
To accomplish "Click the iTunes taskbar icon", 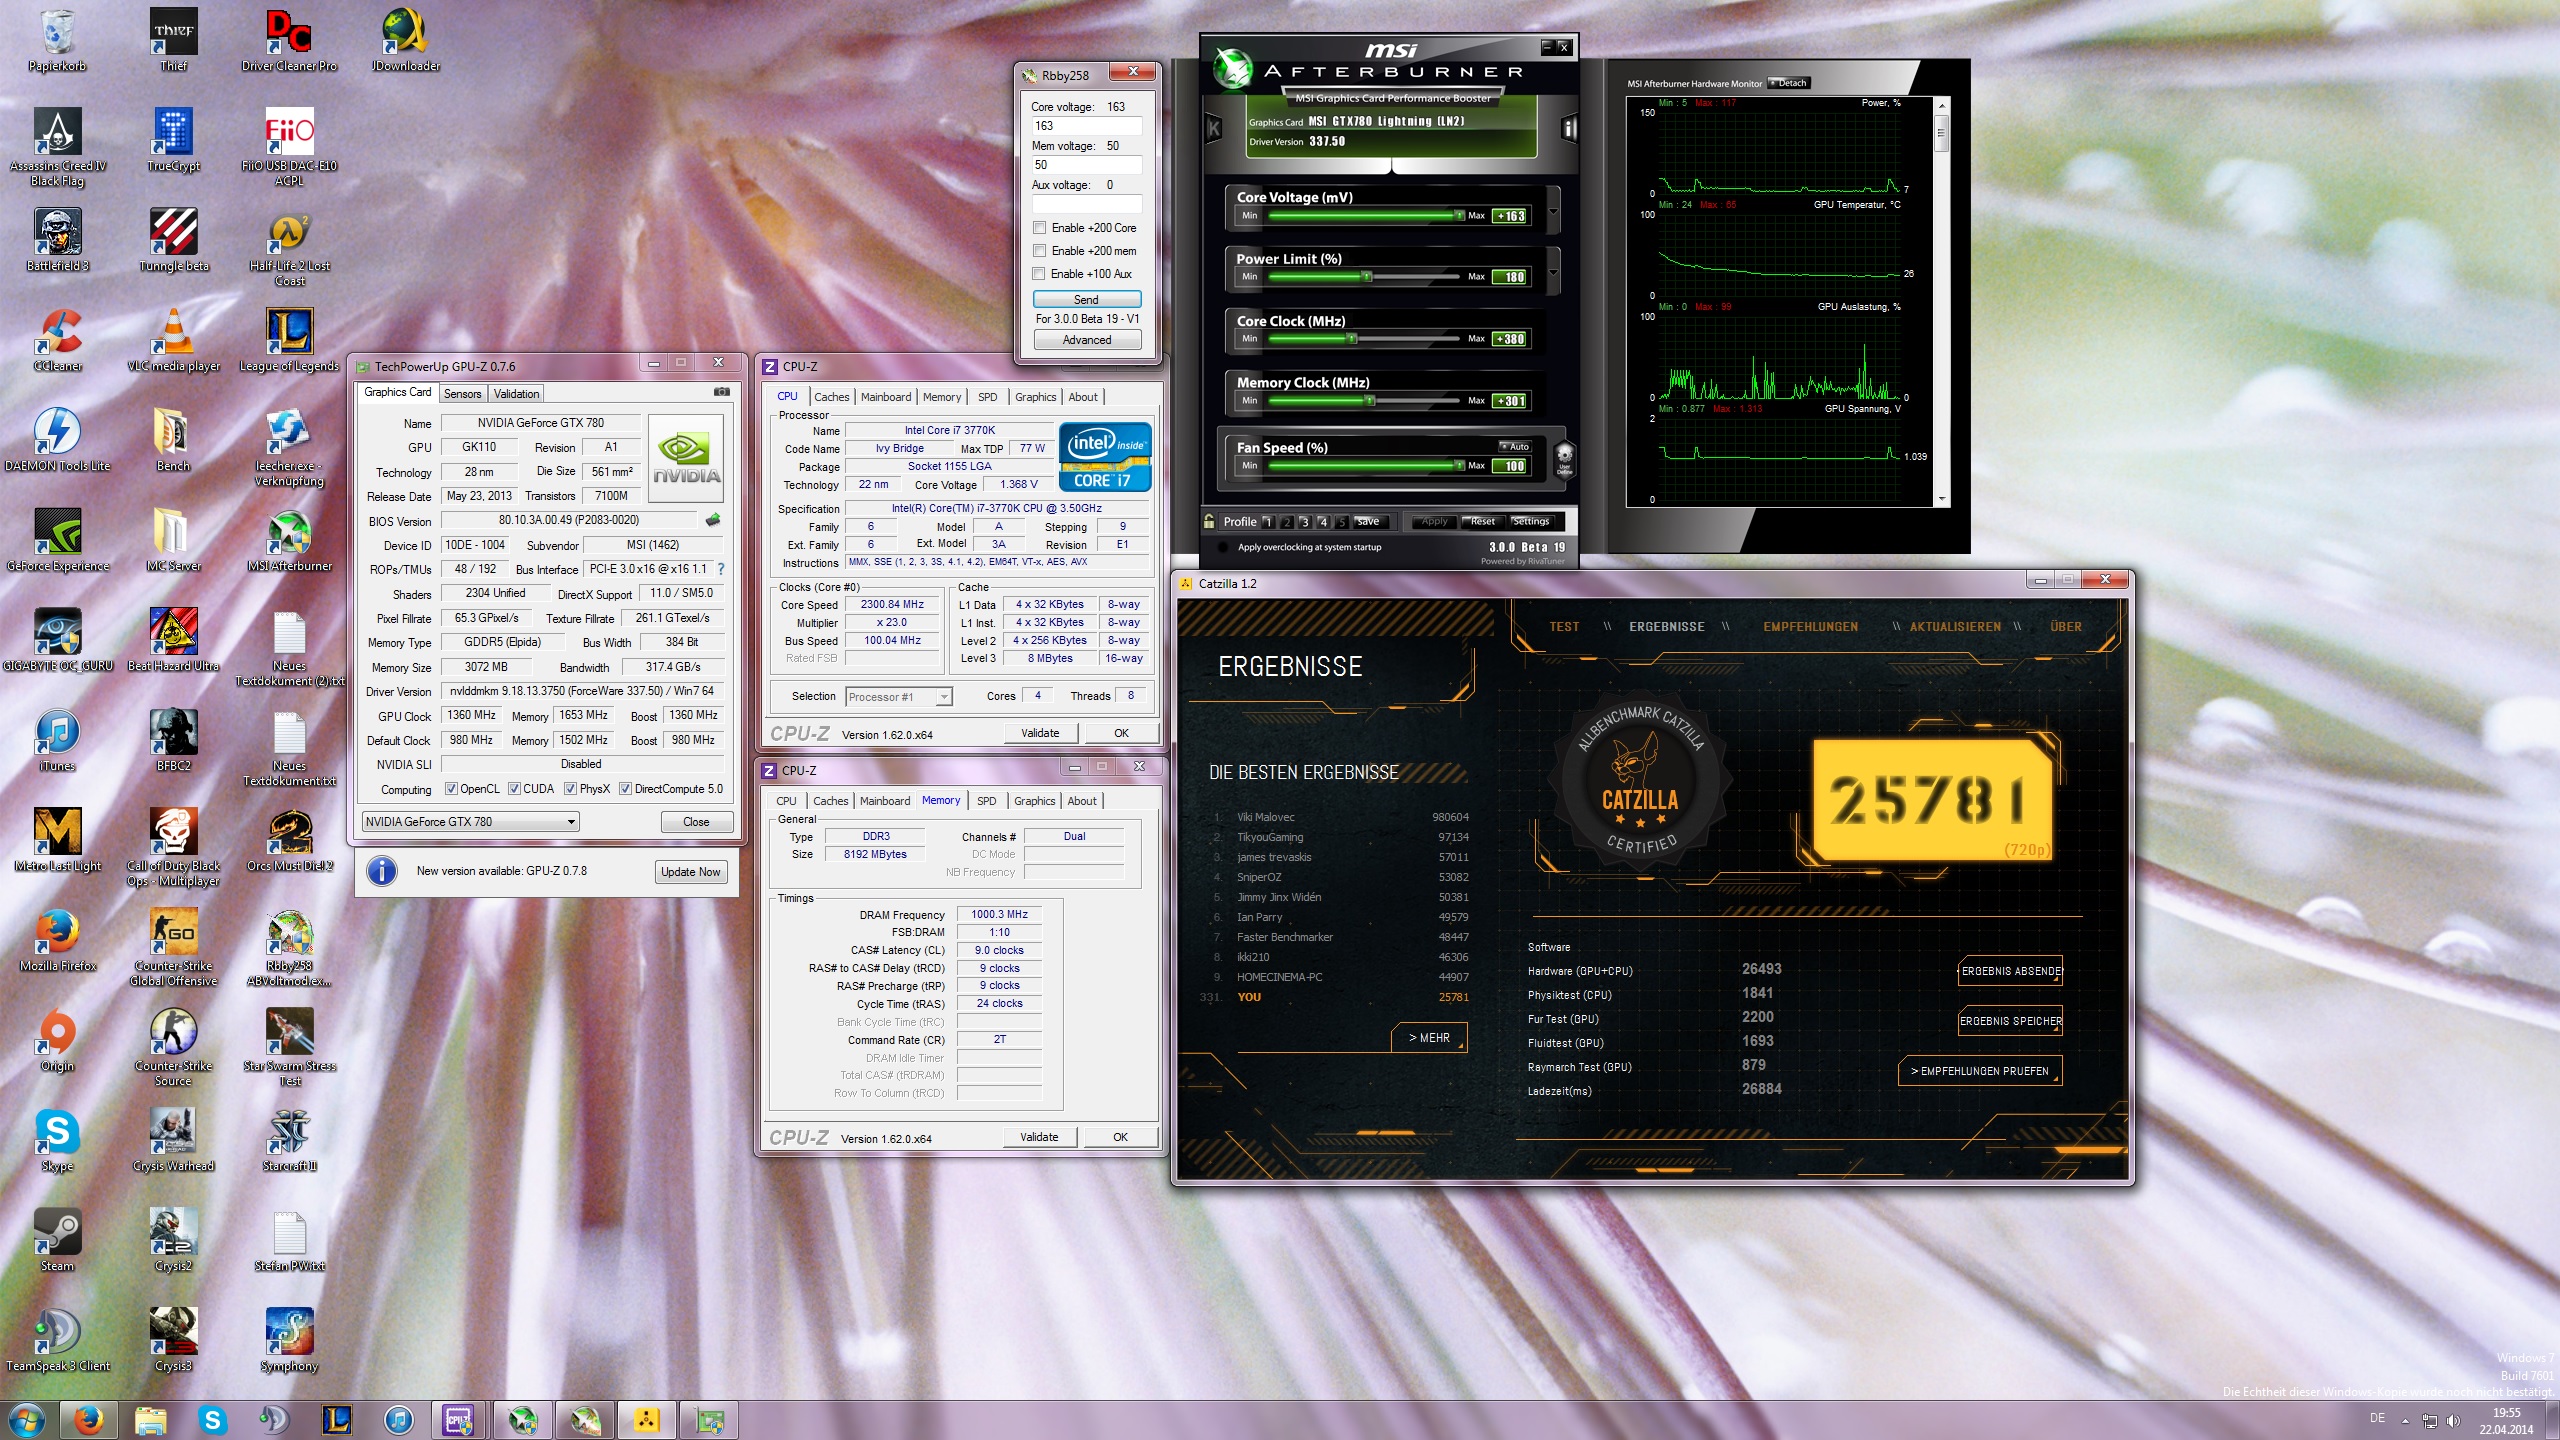I will (398, 1420).
